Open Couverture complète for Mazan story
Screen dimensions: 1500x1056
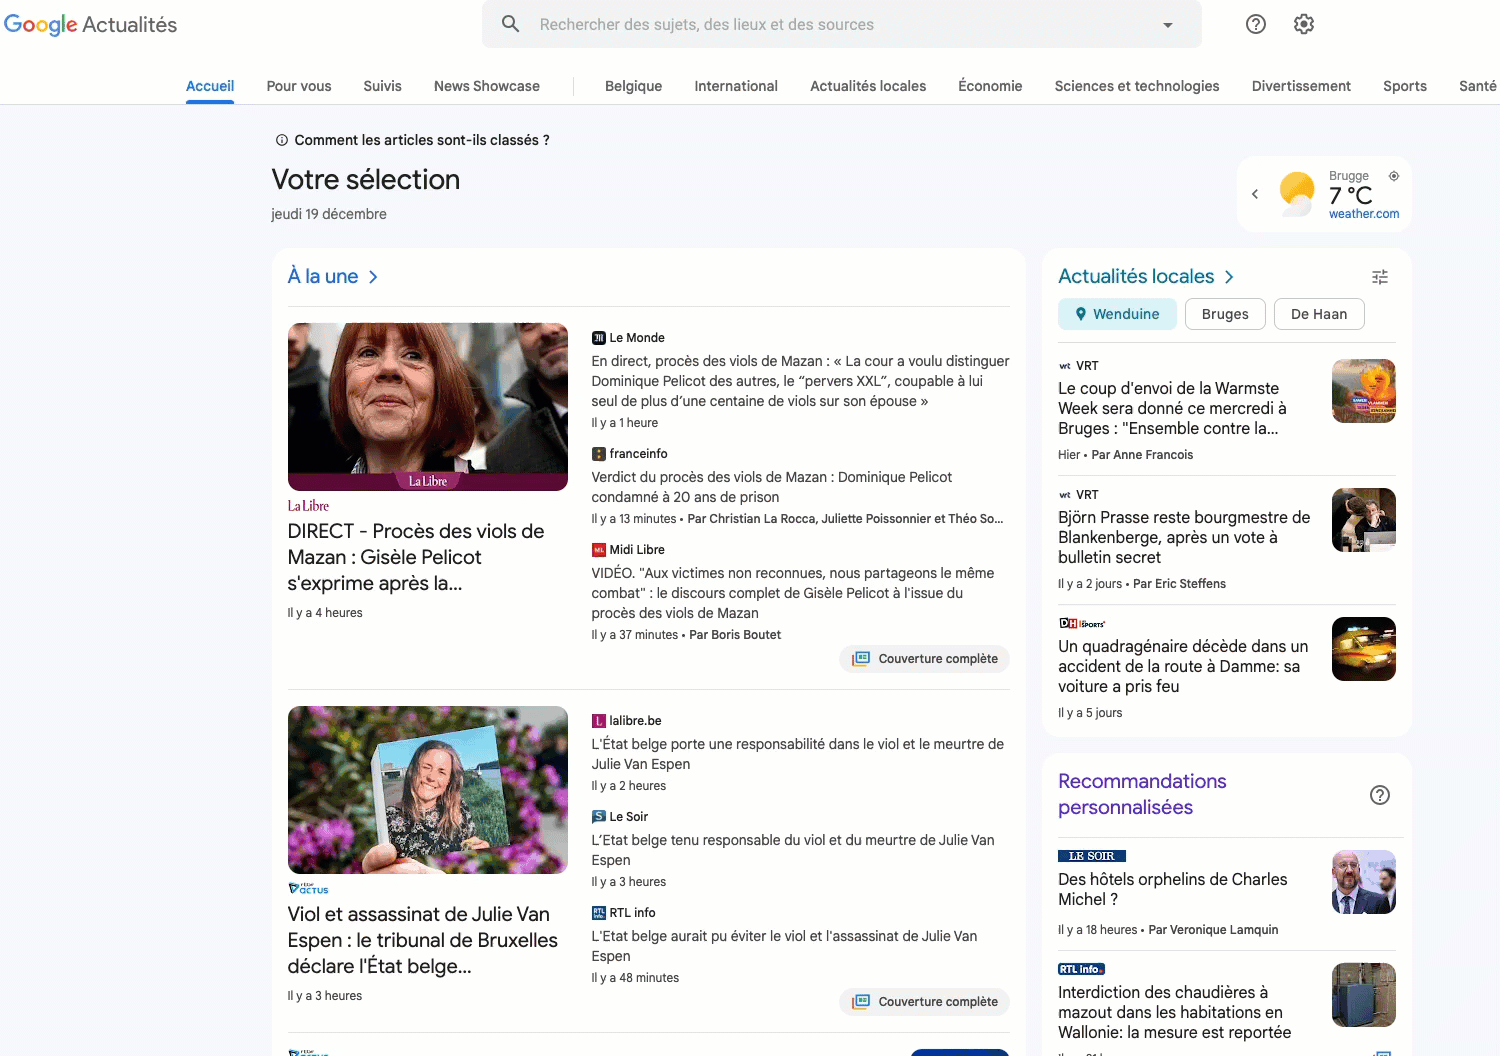(x=925, y=659)
